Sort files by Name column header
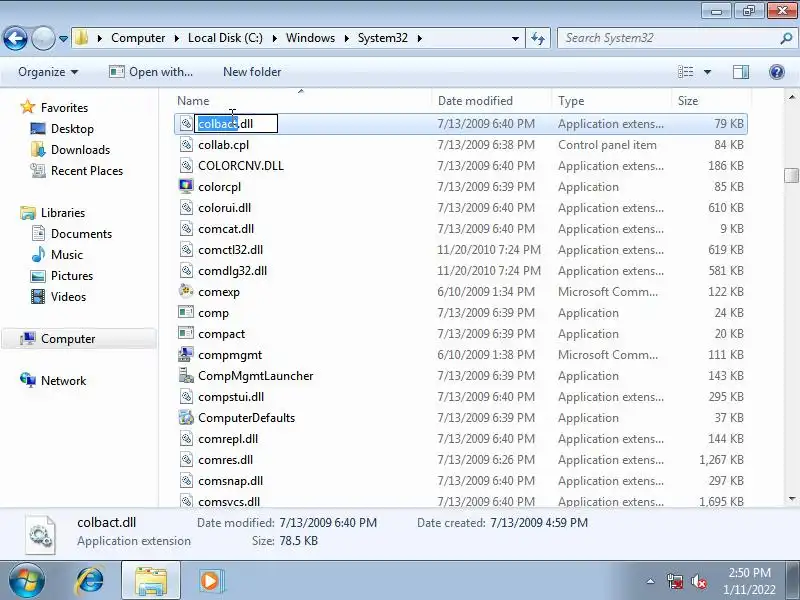This screenshot has width=800, height=600. click(x=303, y=101)
